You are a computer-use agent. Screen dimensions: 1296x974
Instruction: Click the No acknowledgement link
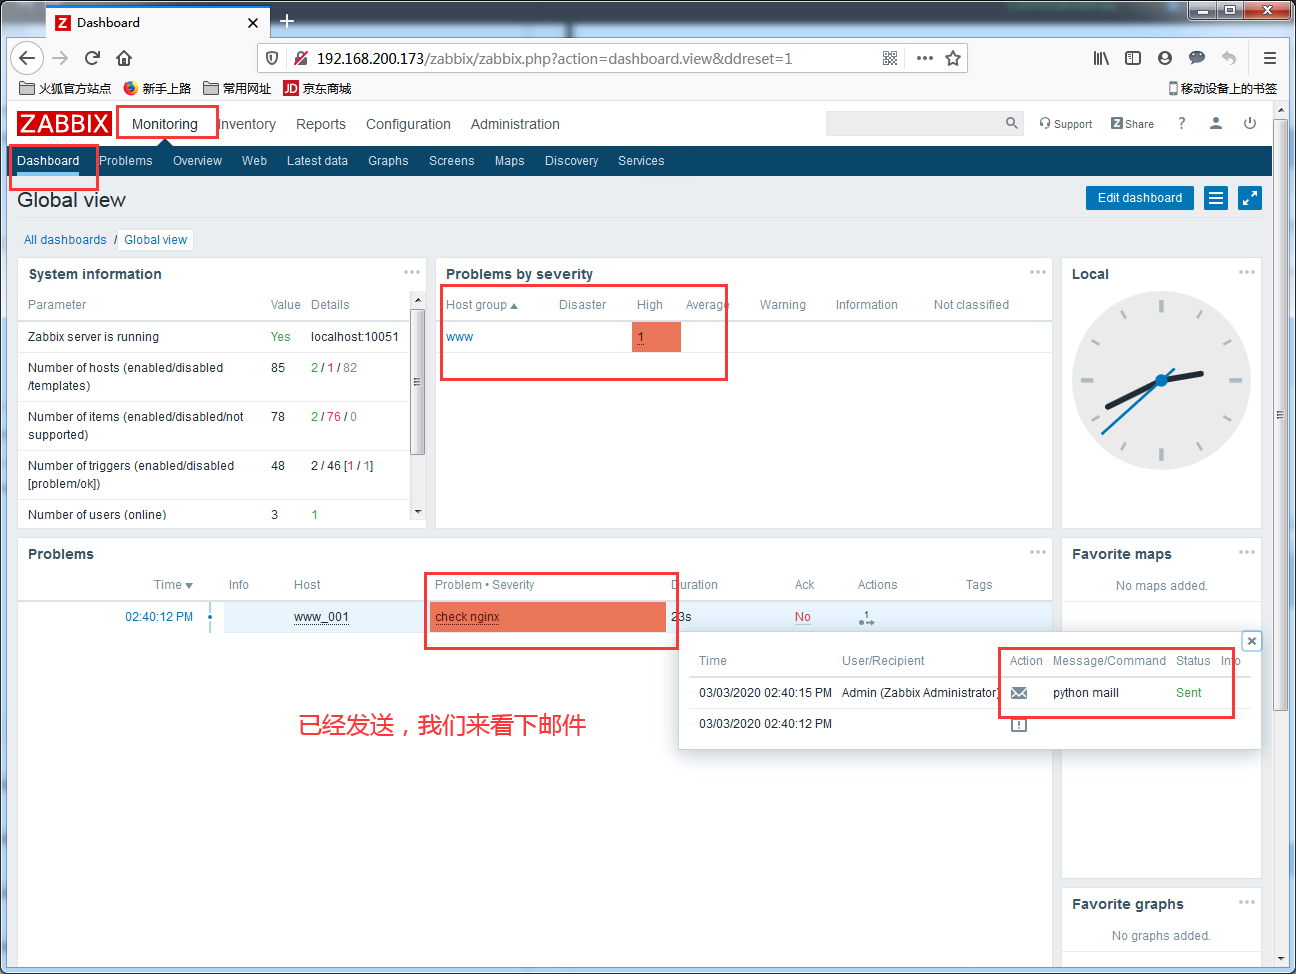[803, 617]
